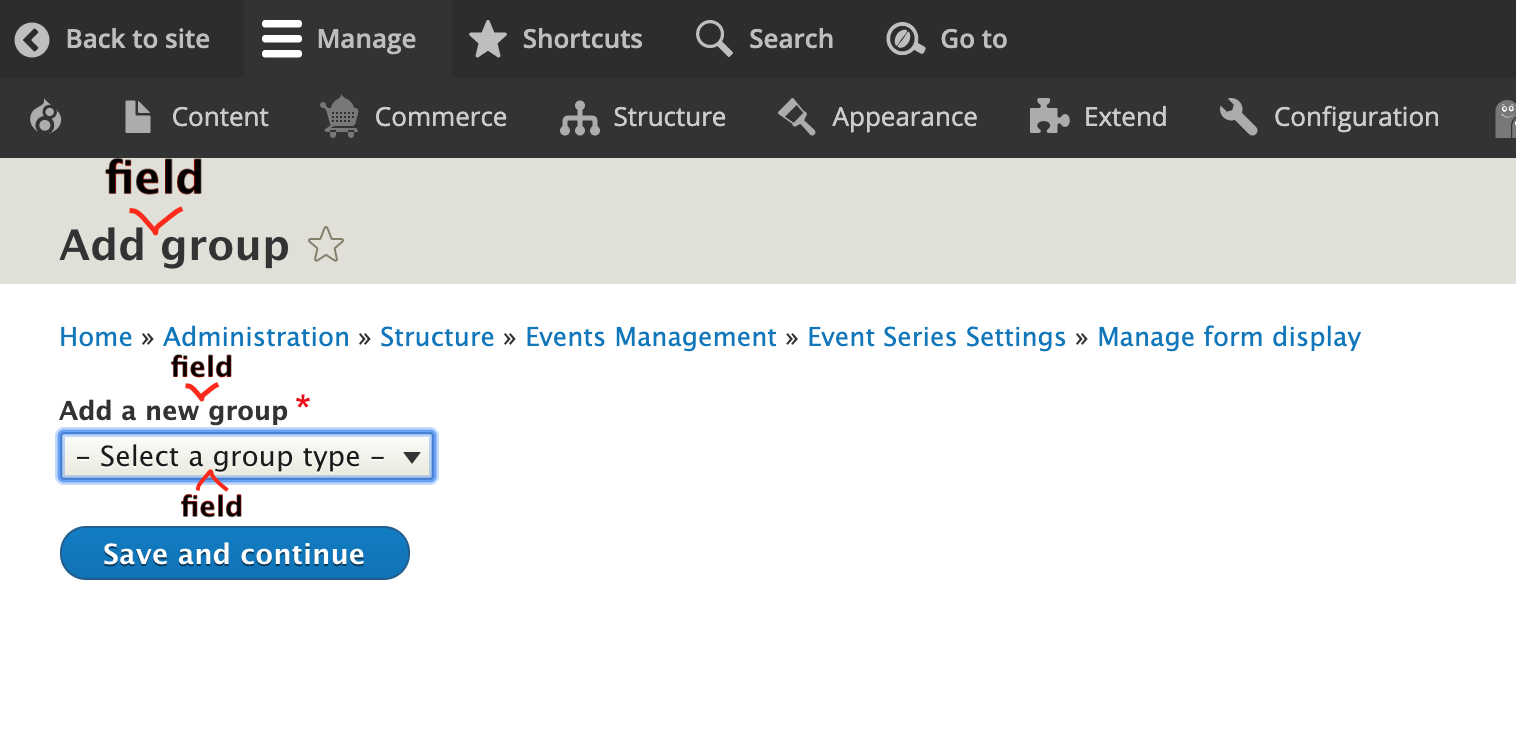This screenshot has width=1516, height=754.
Task: Open the Appearance admin menu label
Action: pos(905,117)
